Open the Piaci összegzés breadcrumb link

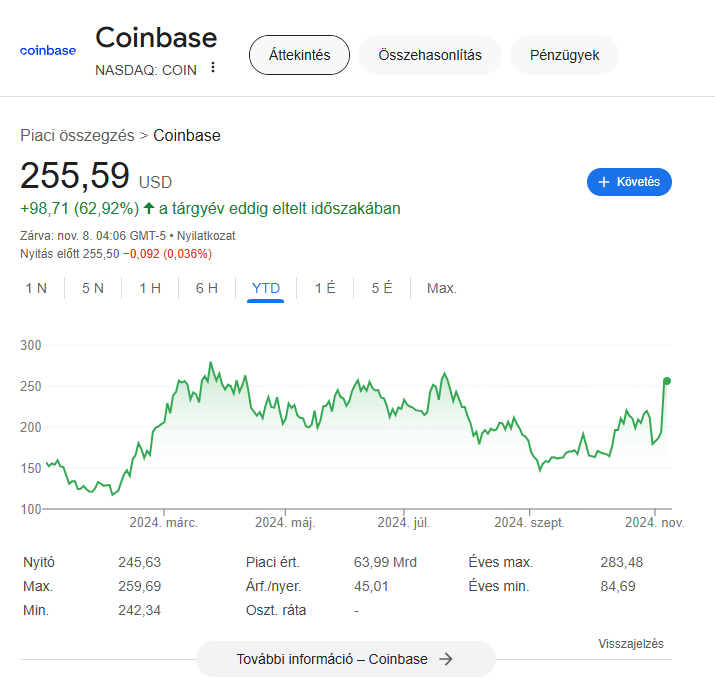(77, 135)
